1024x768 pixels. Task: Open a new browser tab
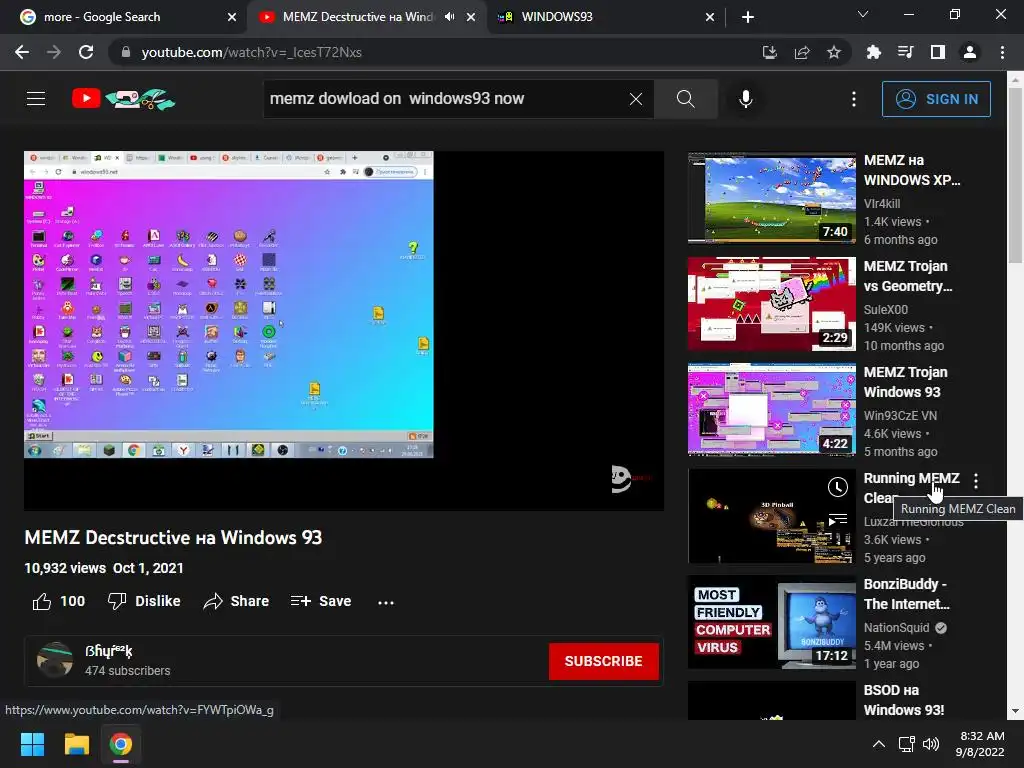point(748,18)
